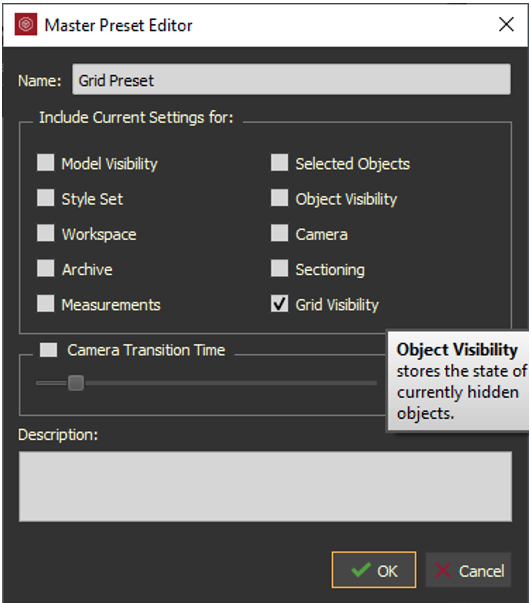Tick the Camera checkbox

[x=279, y=233]
